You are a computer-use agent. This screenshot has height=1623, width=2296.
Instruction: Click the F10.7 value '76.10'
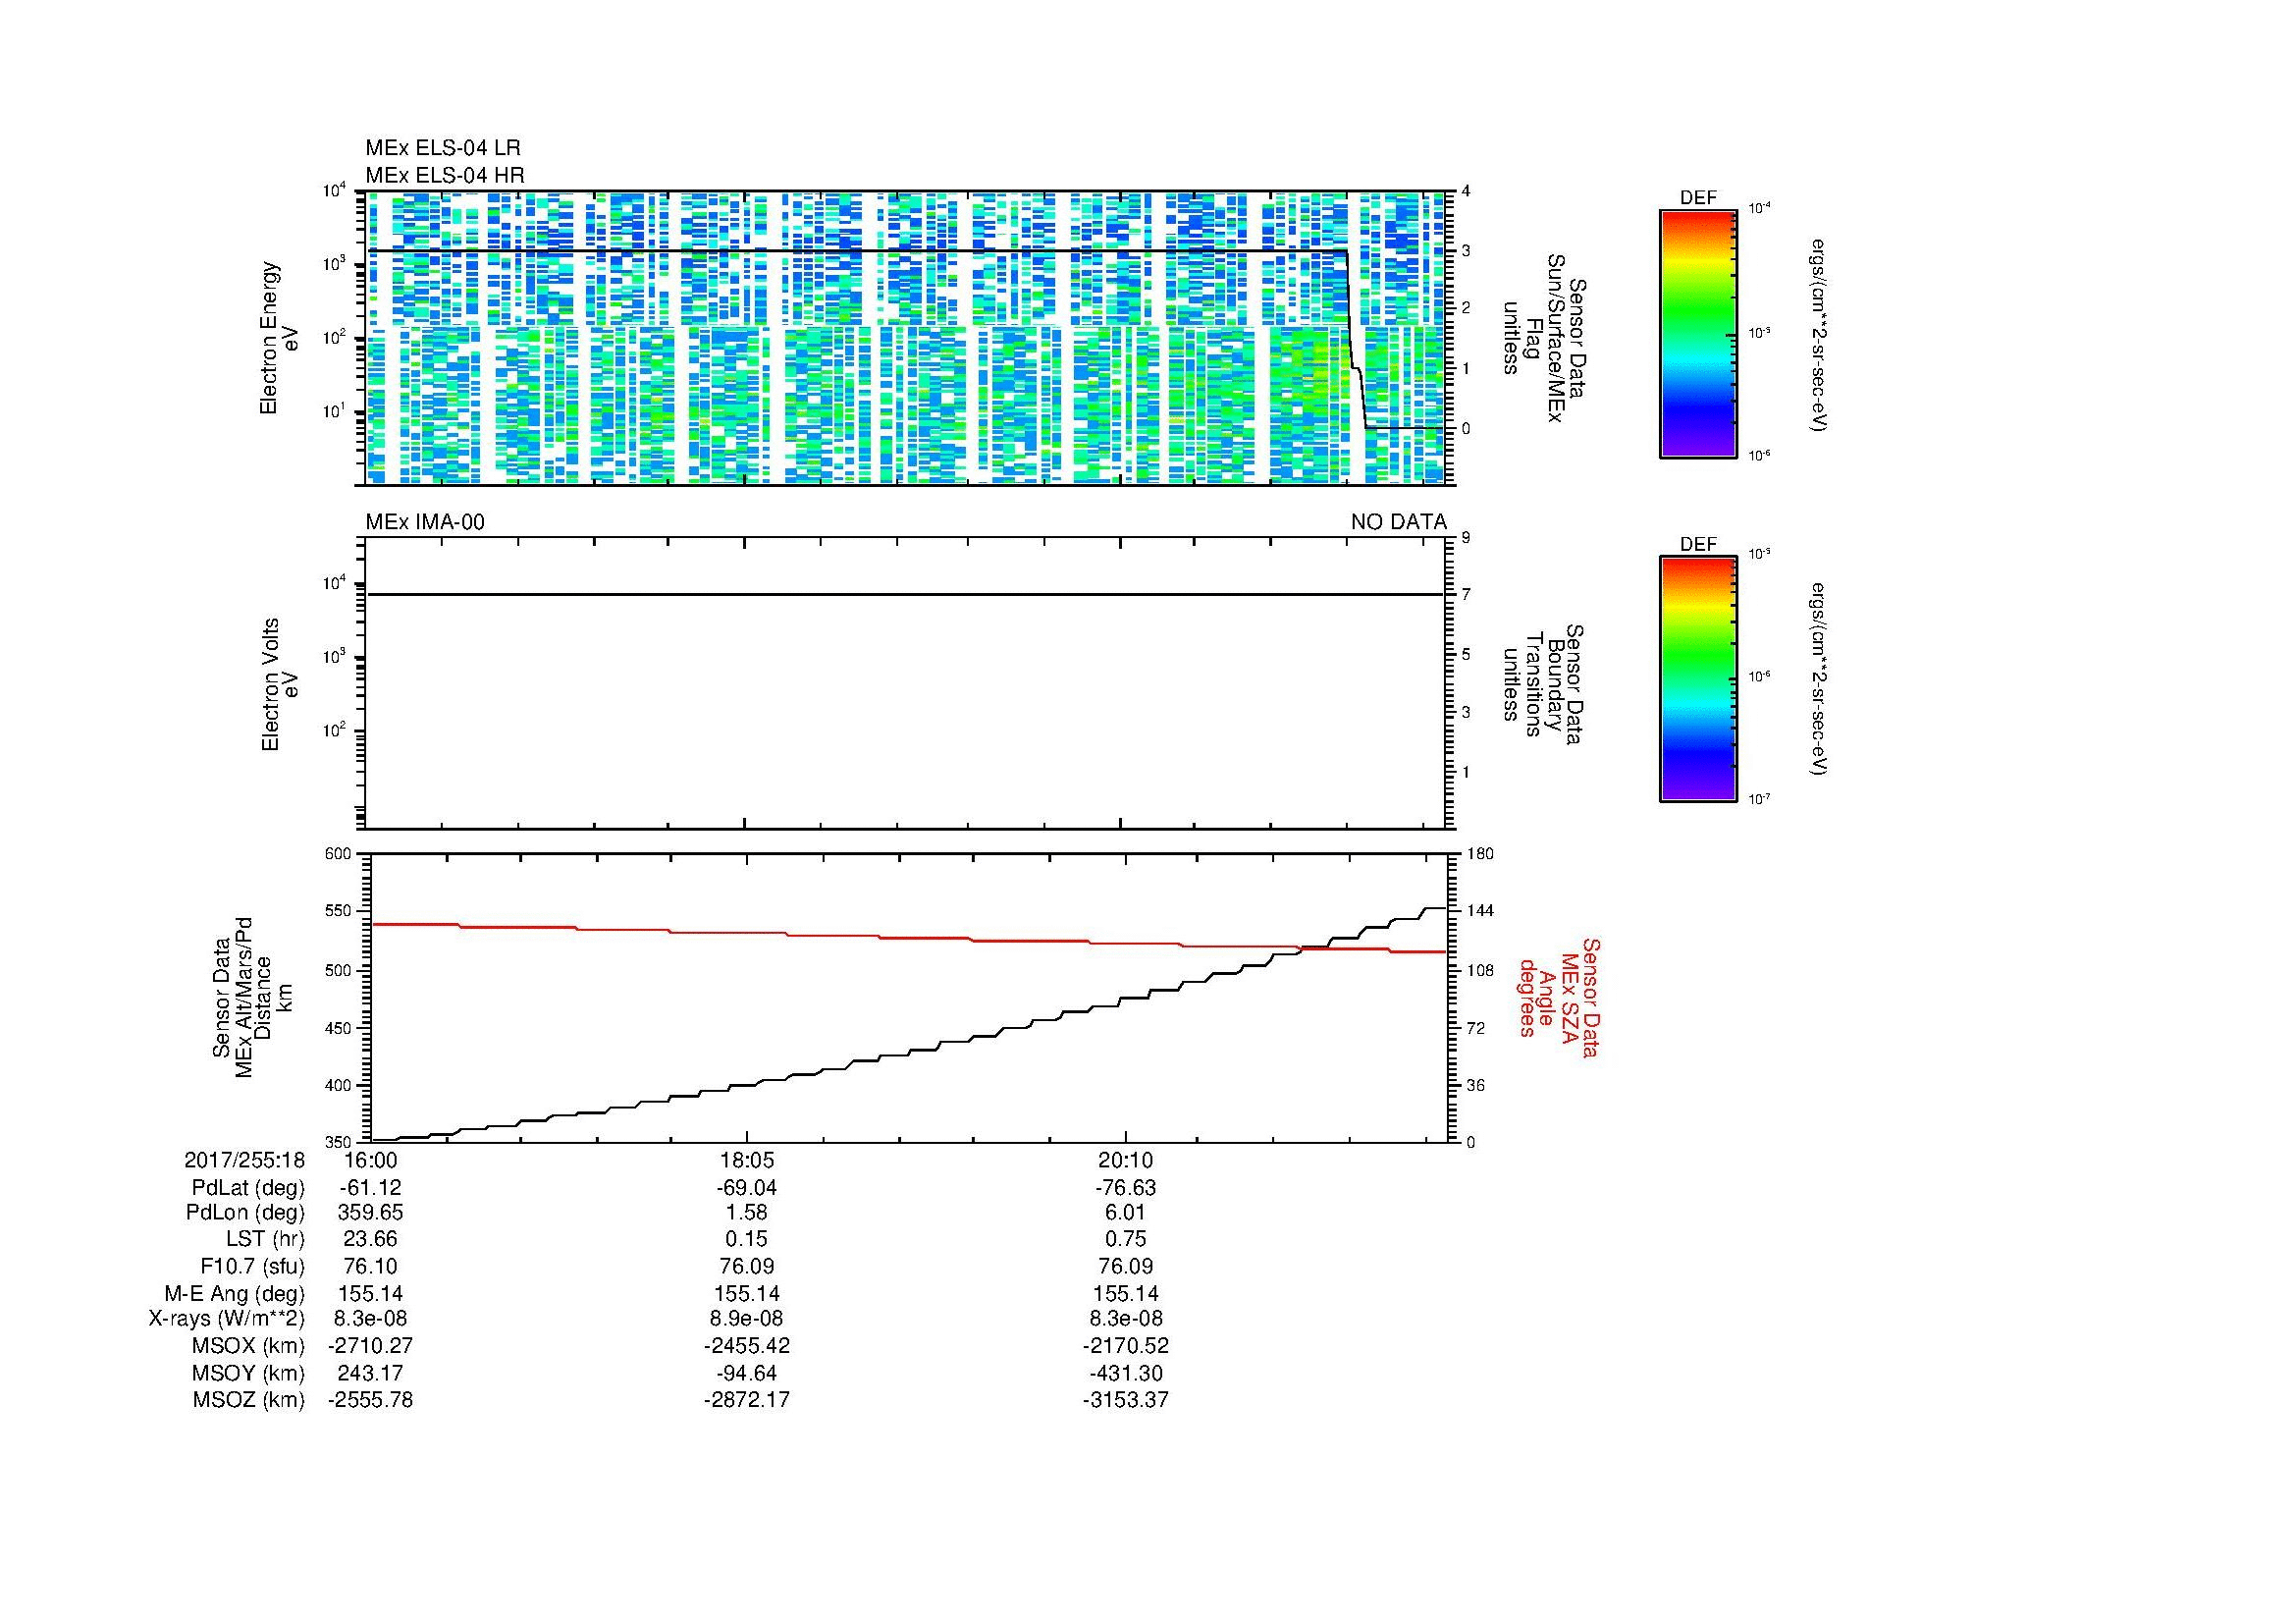tap(370, 1267)
